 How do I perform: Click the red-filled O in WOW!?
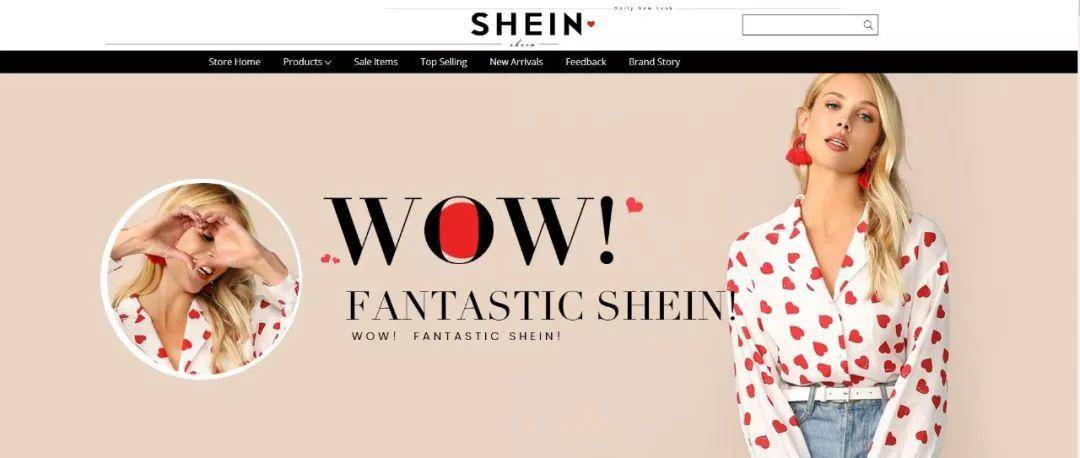click(x=459, y=230)
